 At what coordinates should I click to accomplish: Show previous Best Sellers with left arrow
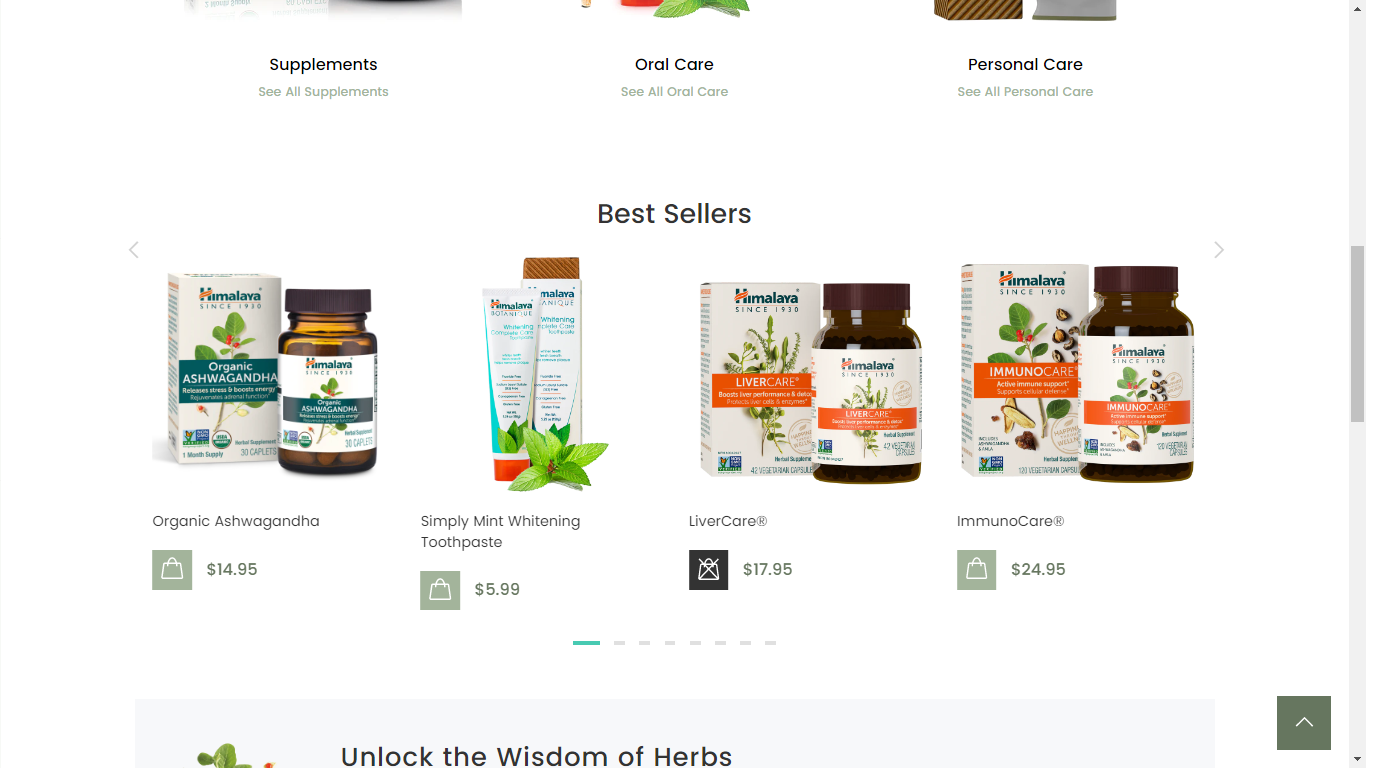(134, 250)
